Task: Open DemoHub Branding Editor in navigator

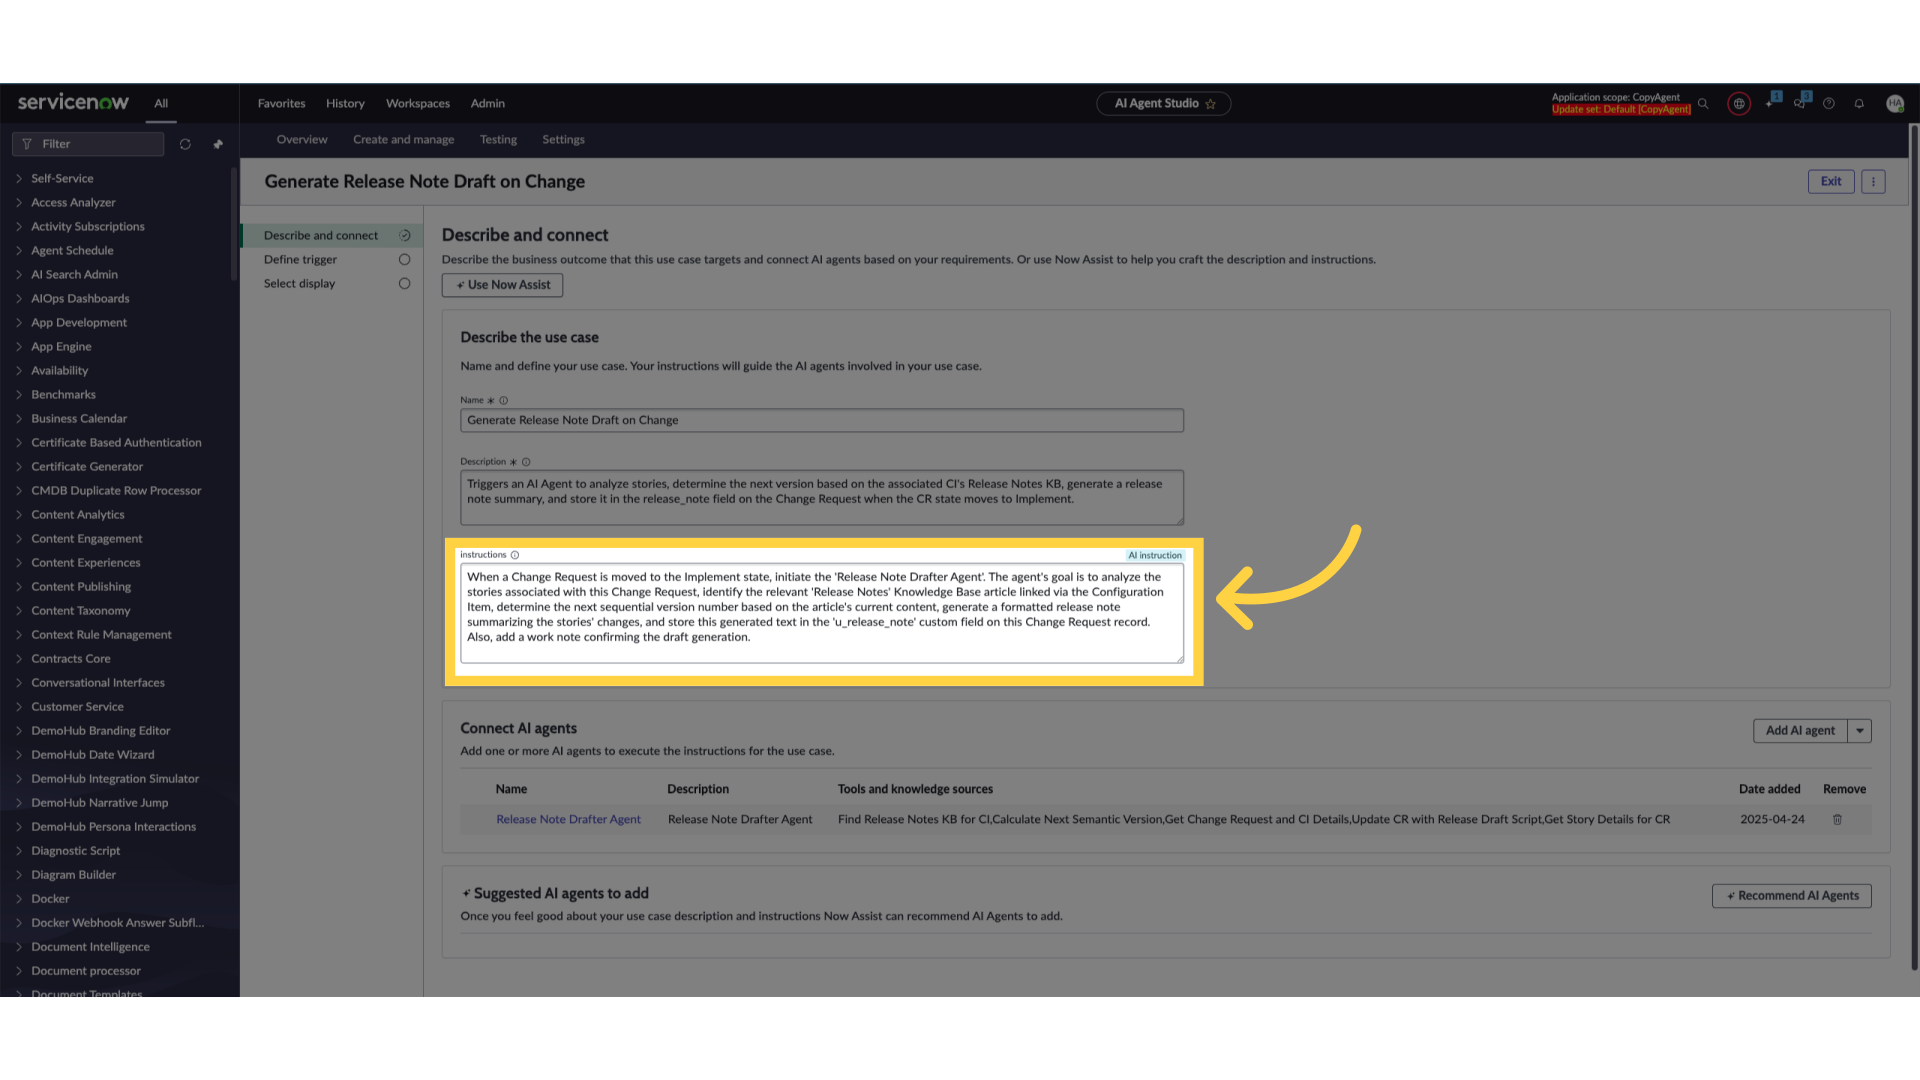Action: 101,731
